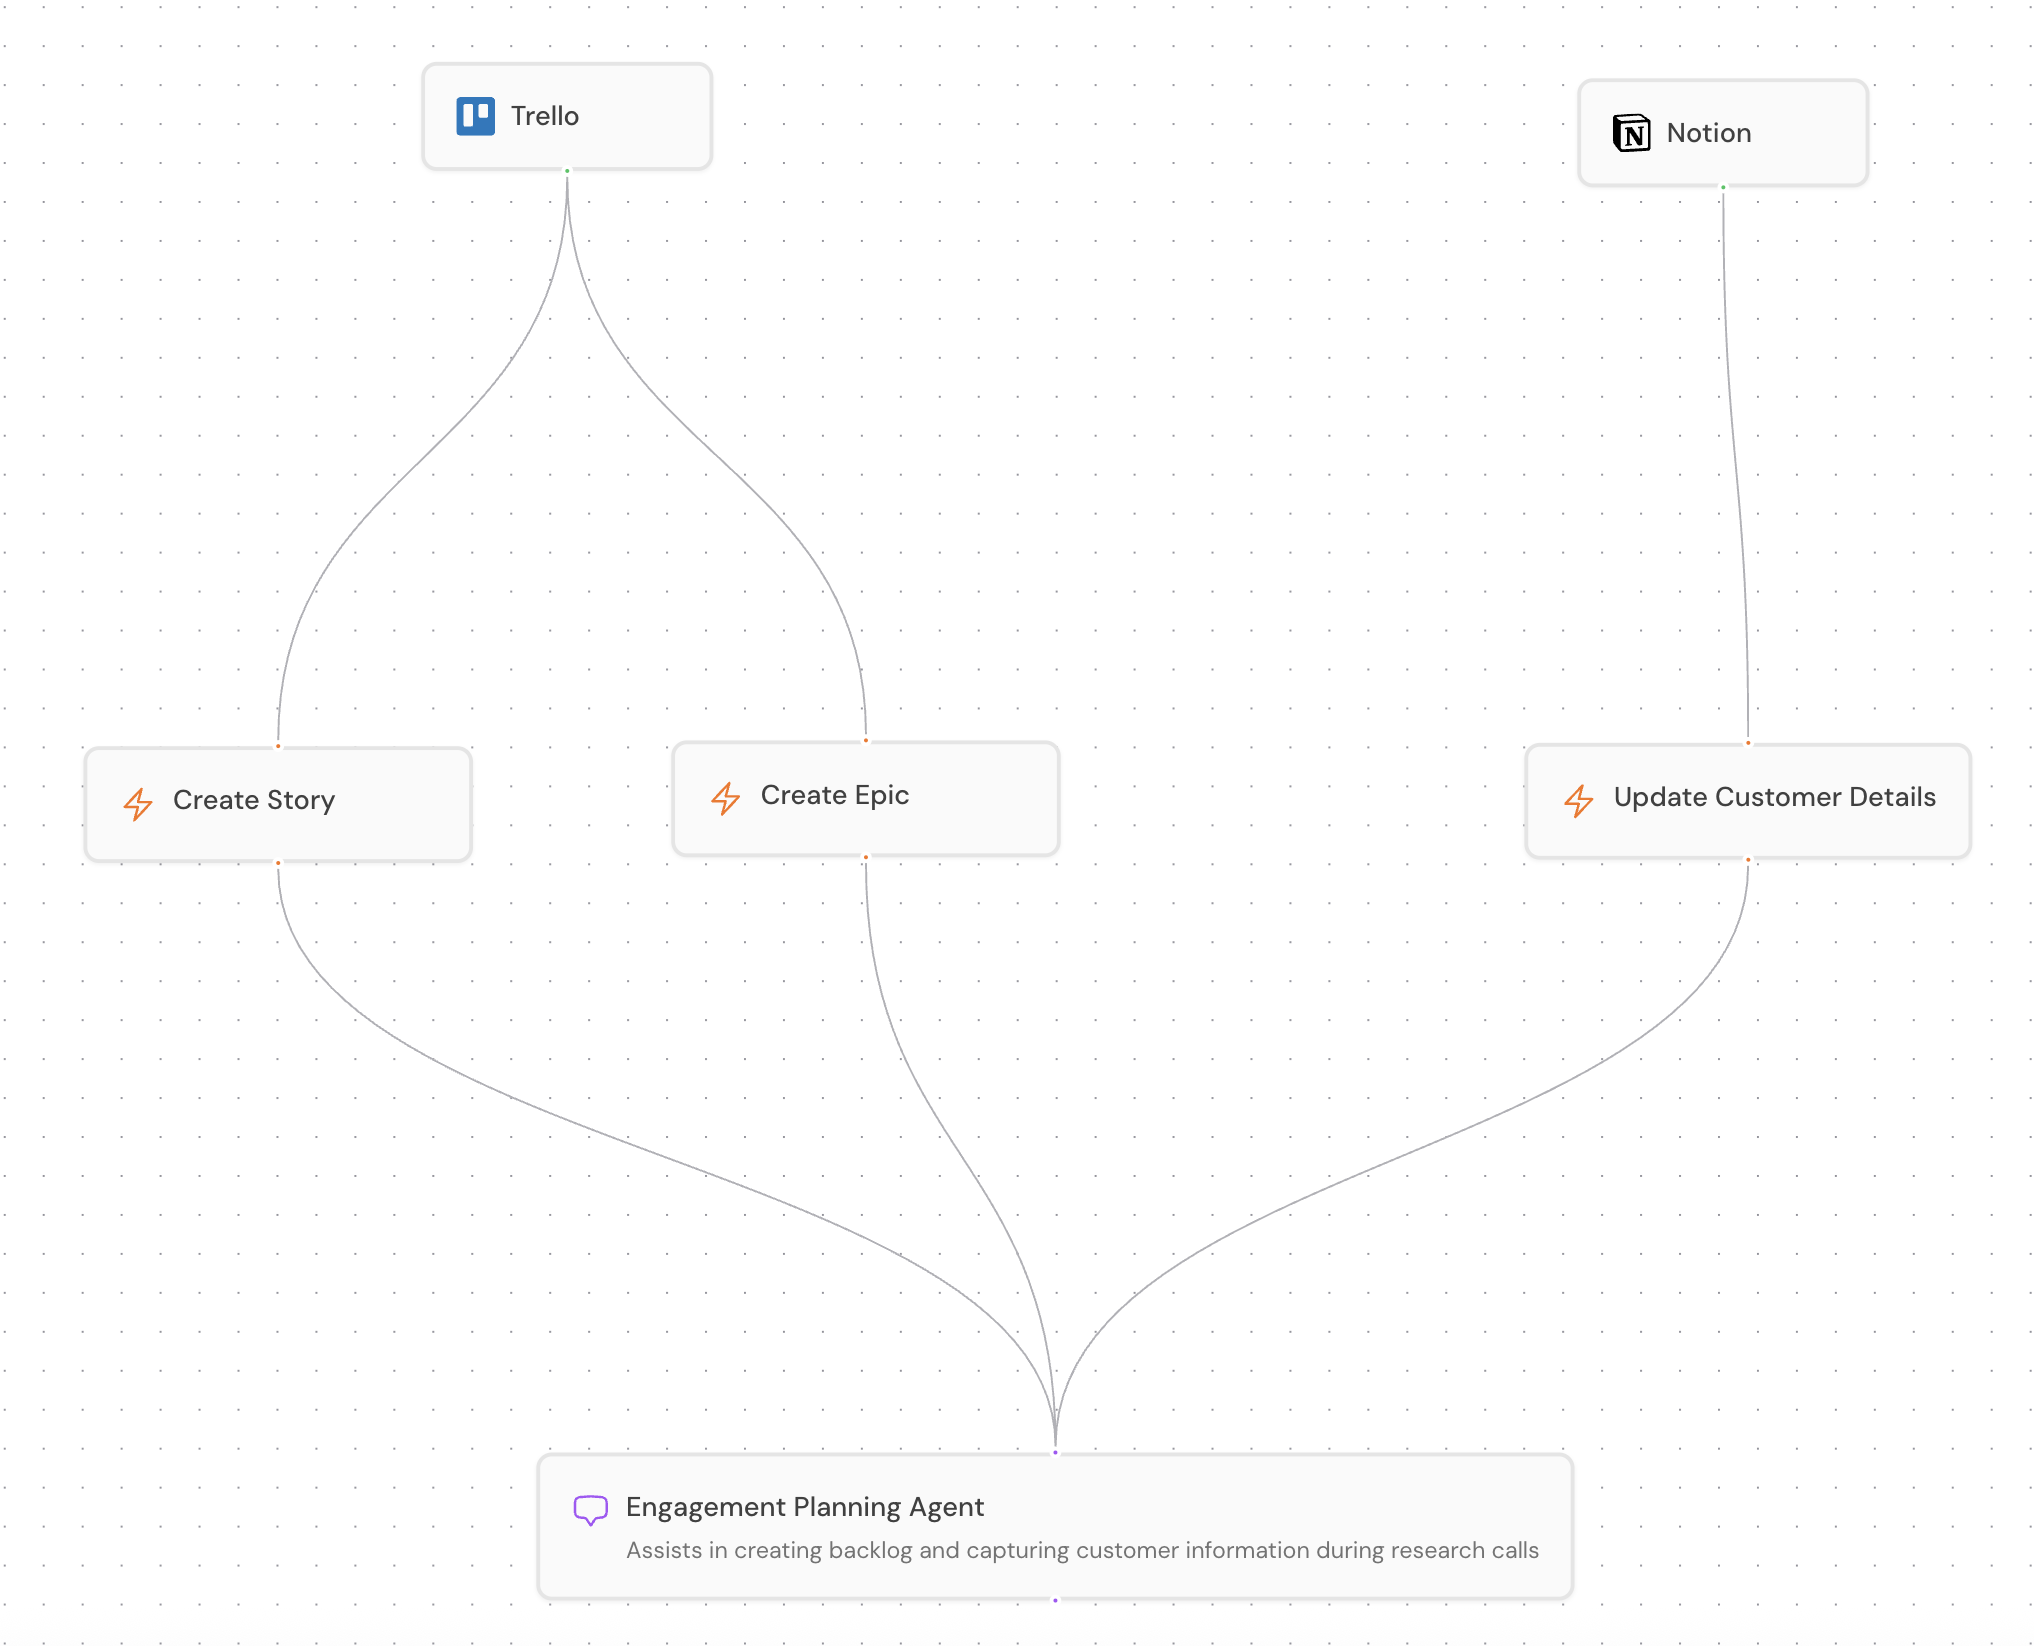Click the lightning icon on Update Customer Details
This screenshot has width=2034, height=1646.
1580,800
